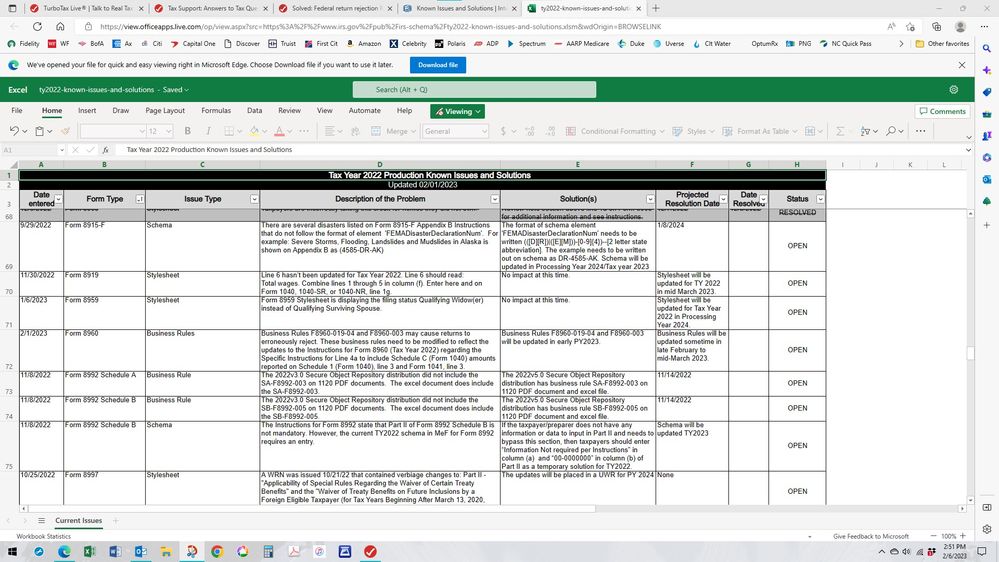Image resolution: width=999 pixels, height=562 pixels.
Task: Click the Search (Alt + Q) box
Action: pos(475,90)
